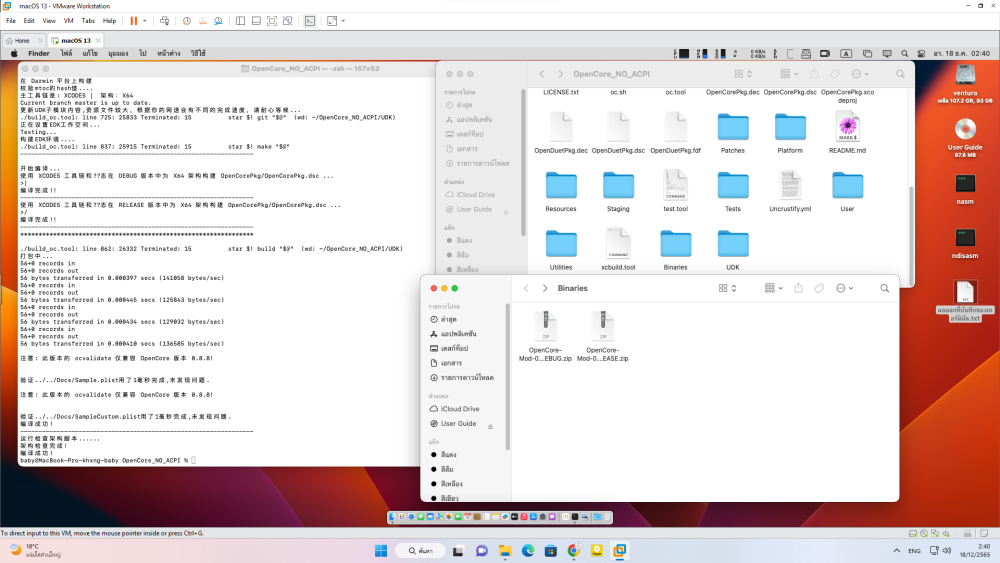
Task: Close the macOS 13 tab
Action: click(98, 40)
